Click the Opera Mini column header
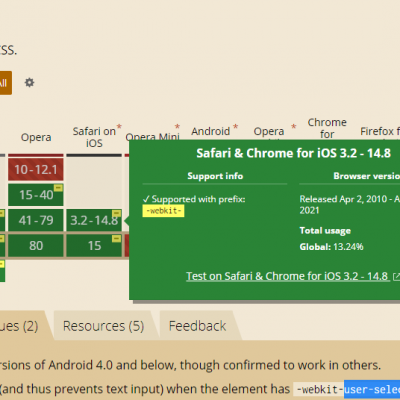The height and width of the screenshot is (400, 400). pos(153,137)
